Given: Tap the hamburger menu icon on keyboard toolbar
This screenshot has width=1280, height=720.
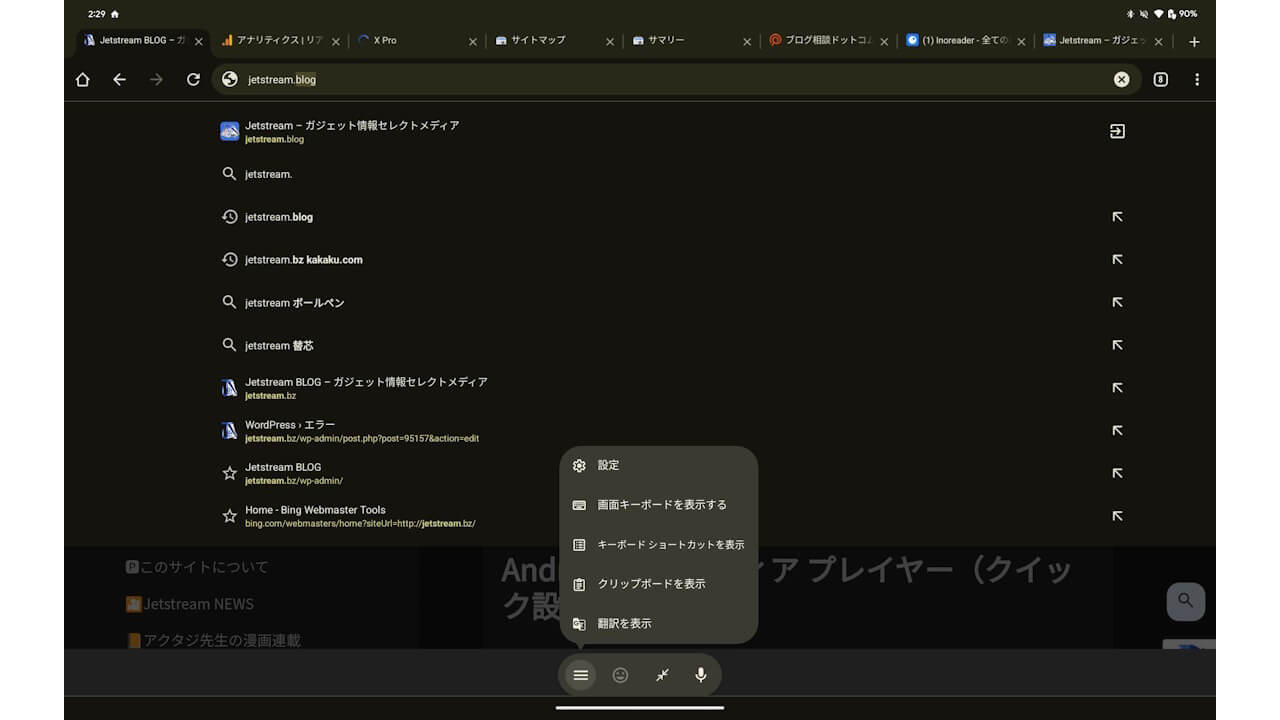Looking at the screenshot, I should [x=581, y=675].
